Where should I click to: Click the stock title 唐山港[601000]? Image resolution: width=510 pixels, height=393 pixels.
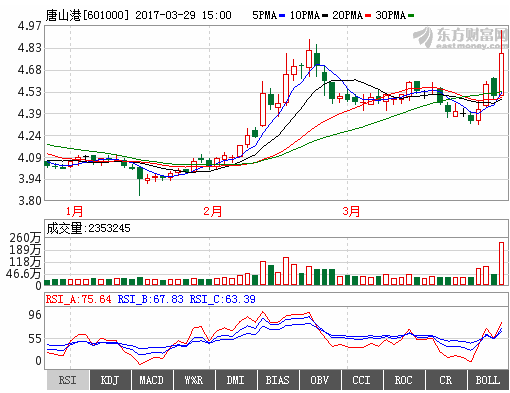click(87, 15)
